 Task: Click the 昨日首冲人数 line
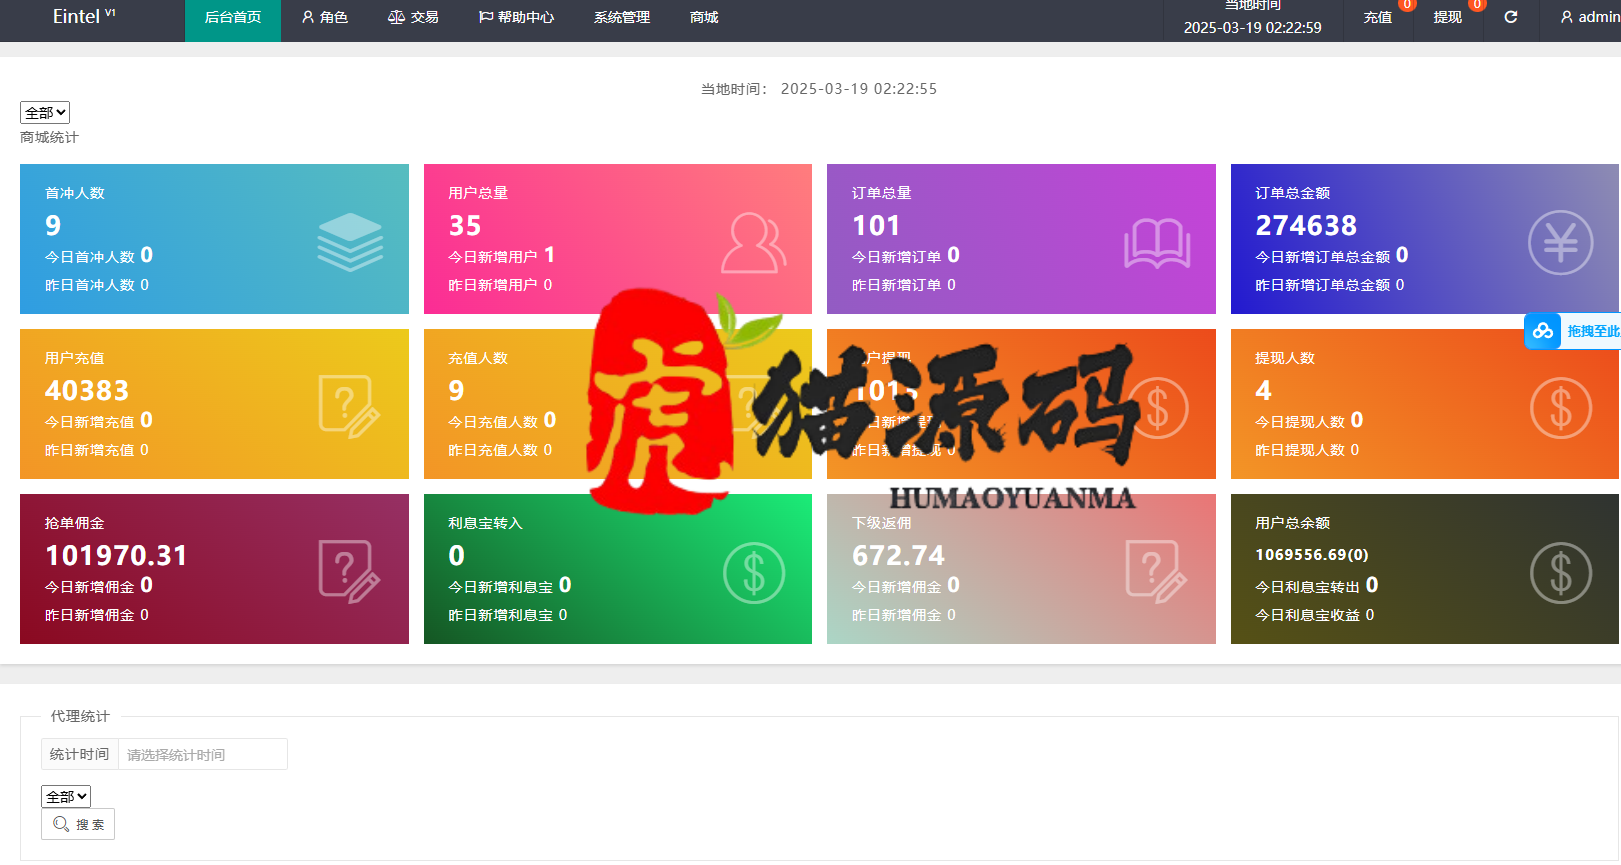tap(97, 285)
